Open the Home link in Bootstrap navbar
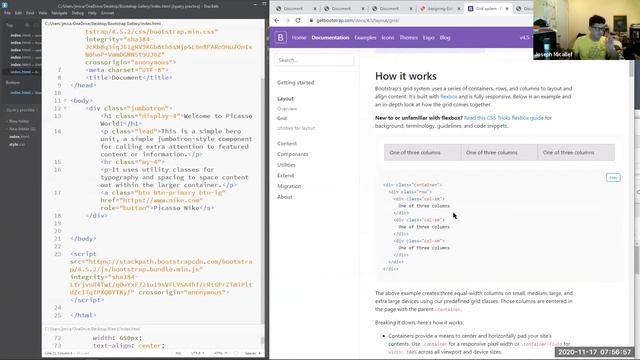This screenshot has height=360, width=640. pyautogui.click(x=299, y=38)
